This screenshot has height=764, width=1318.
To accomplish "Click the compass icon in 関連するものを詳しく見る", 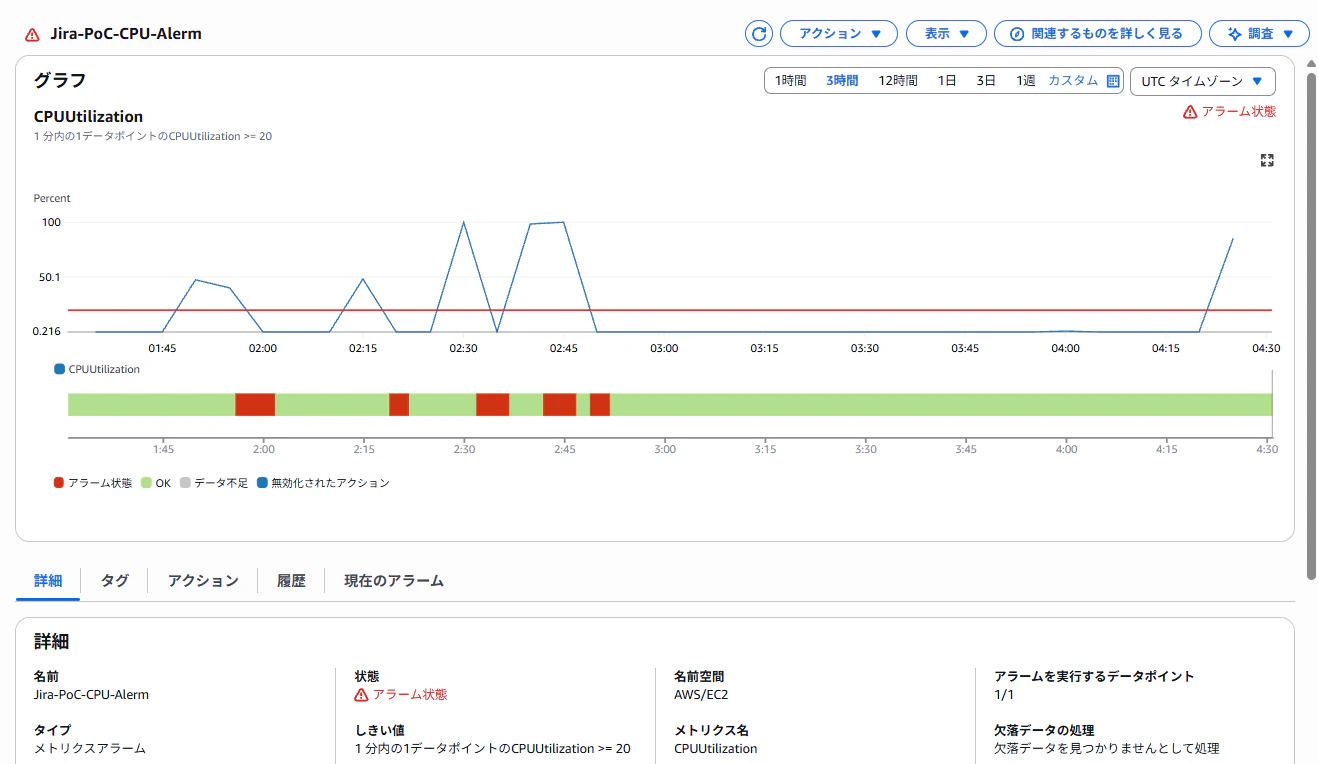I will pos(1017,33).
